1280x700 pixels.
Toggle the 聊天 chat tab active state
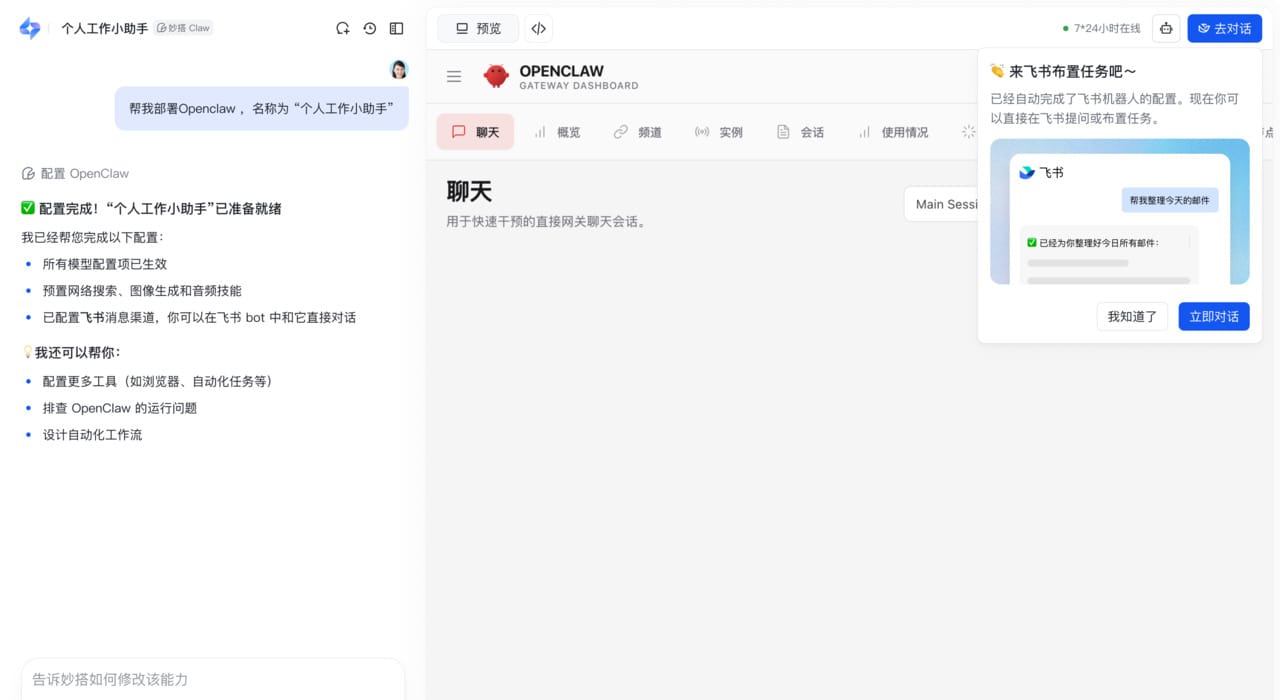click(x=474, y=131)
